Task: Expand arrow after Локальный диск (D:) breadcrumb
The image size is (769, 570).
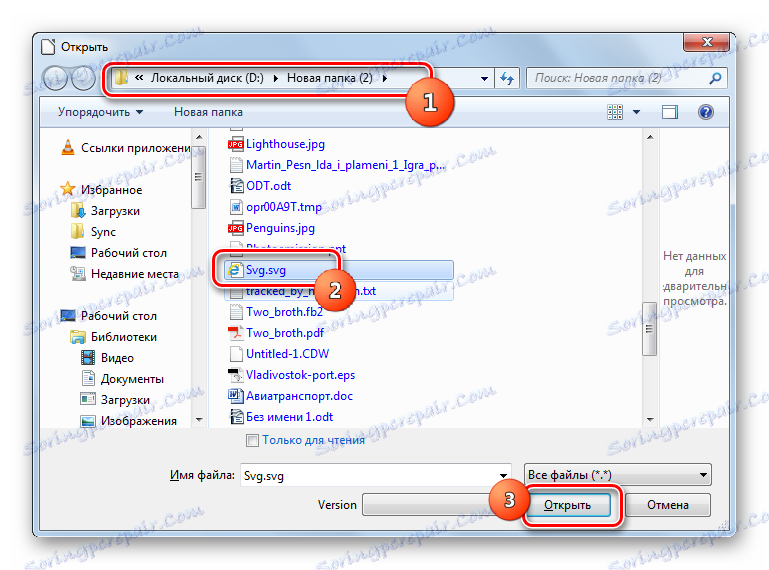Action: coord(276,78)
